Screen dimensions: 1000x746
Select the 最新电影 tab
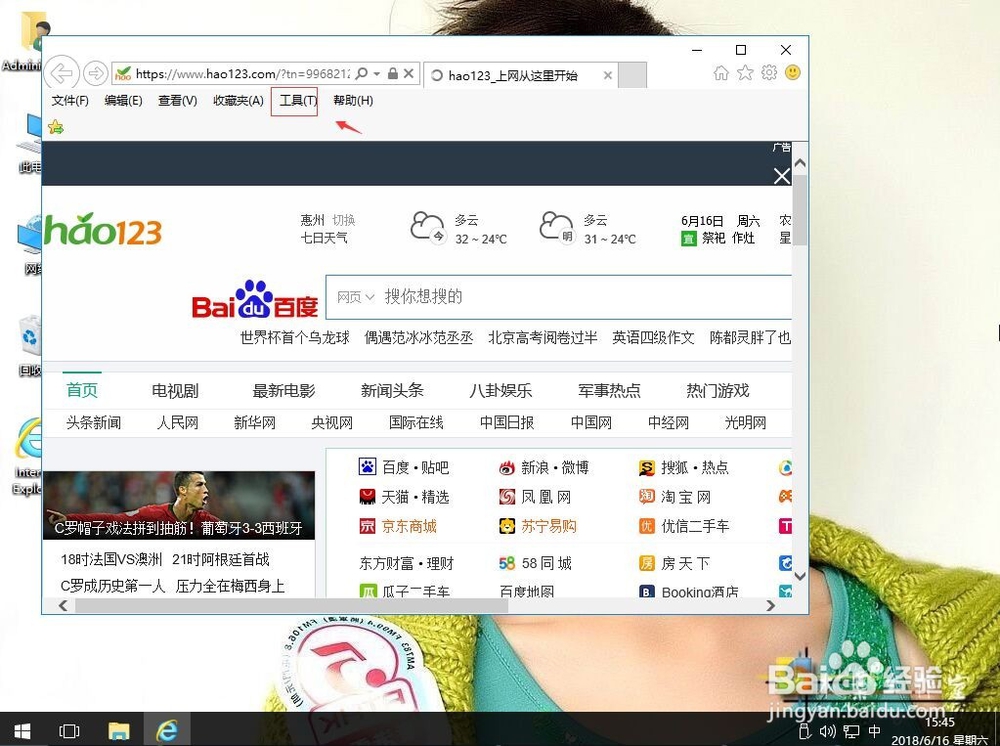(284, 390)
